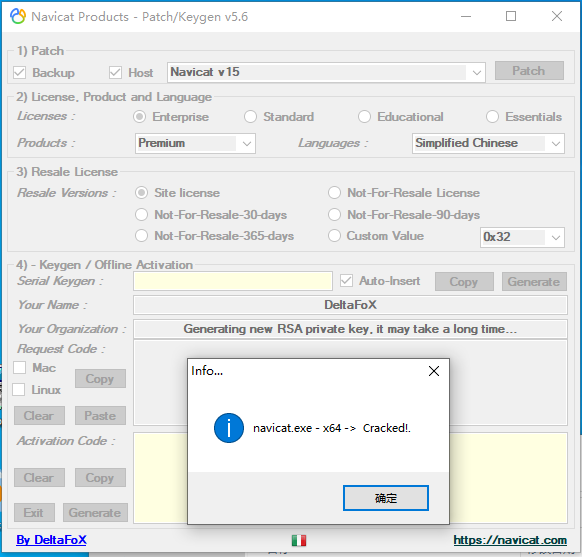
Task: Clear the Activation Code
Action: [39, 478]
